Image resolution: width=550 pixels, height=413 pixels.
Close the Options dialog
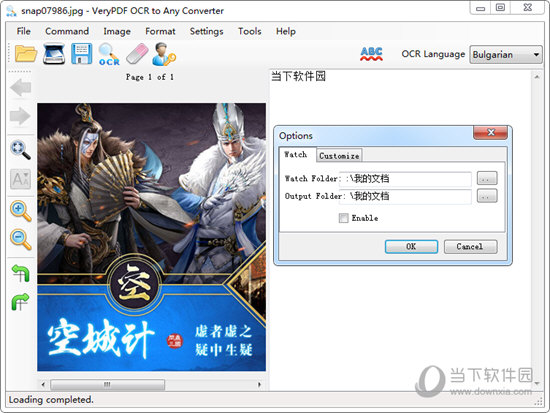491,133
